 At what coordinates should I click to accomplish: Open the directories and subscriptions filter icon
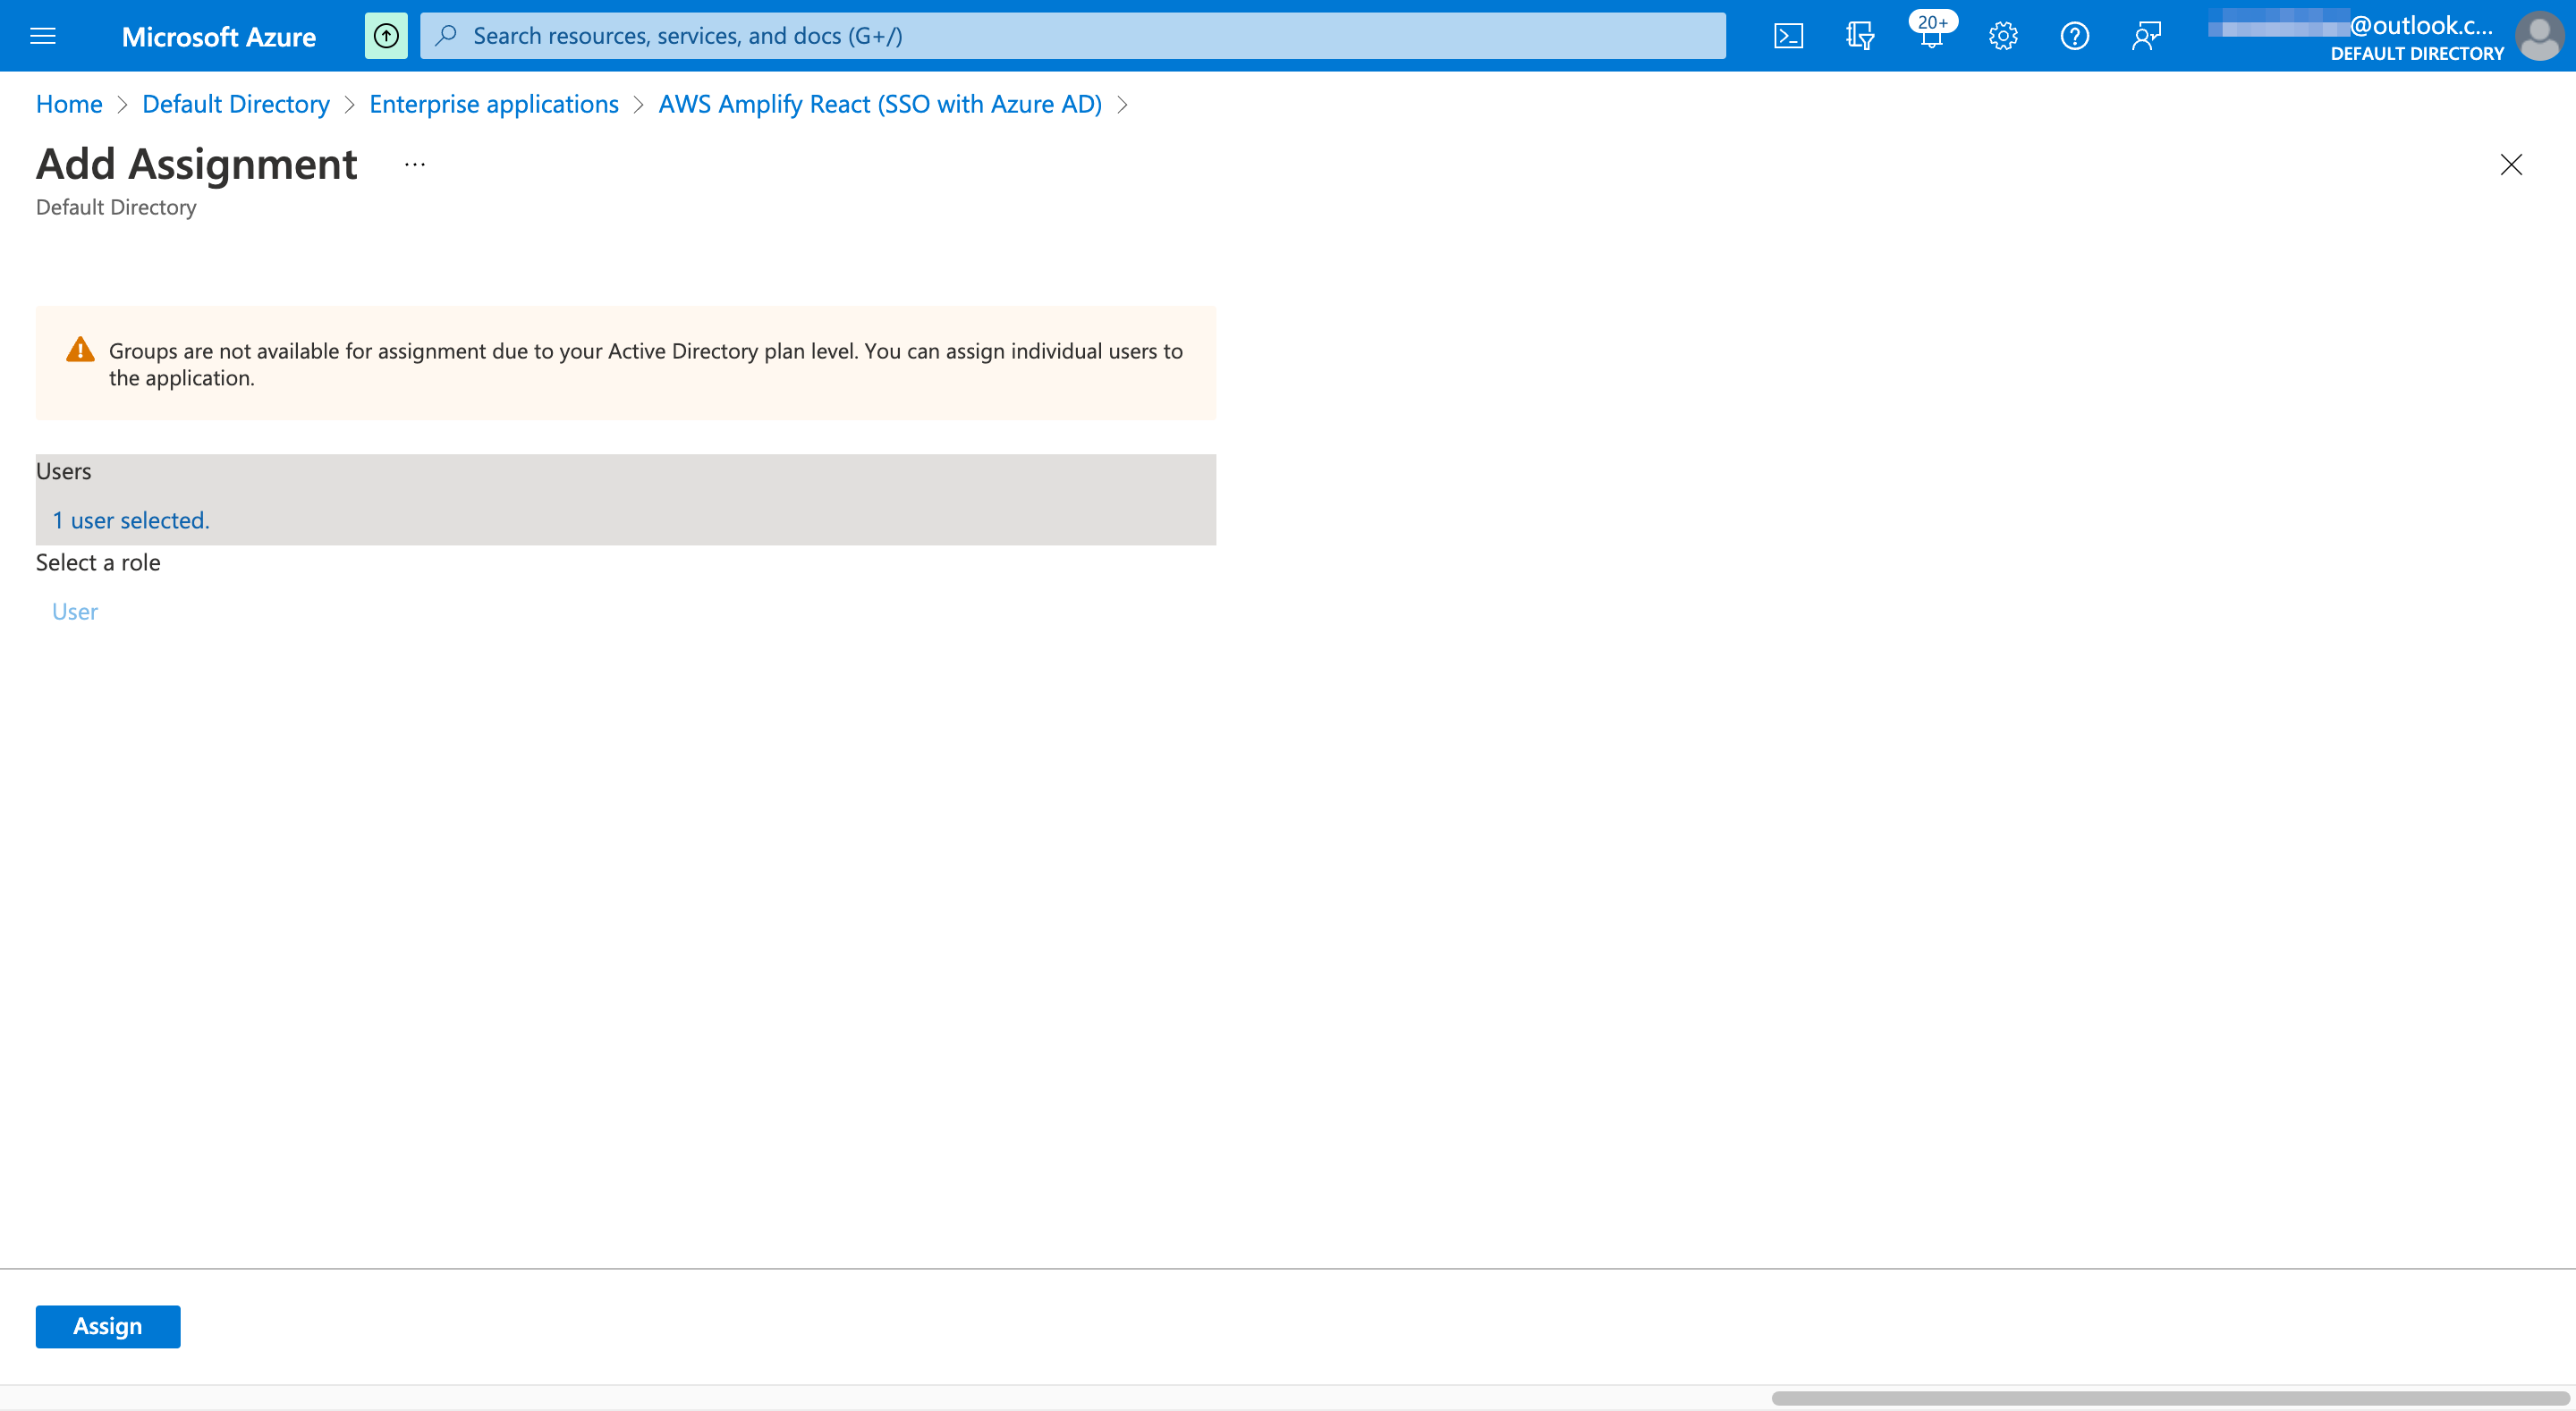point(1860,35)
